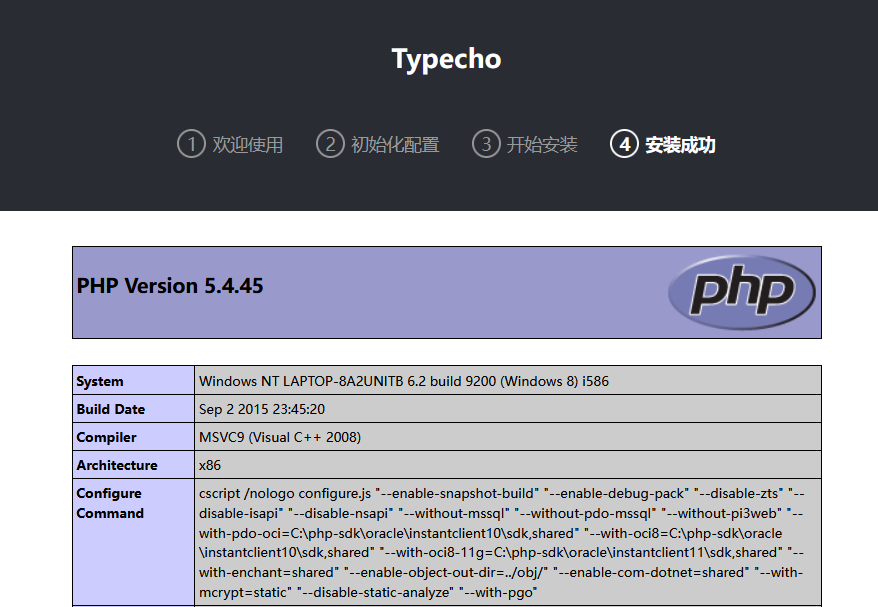Viewport: 878px width, 607px height.
Task: Select the 开始安装 step label
Action: 542,145
